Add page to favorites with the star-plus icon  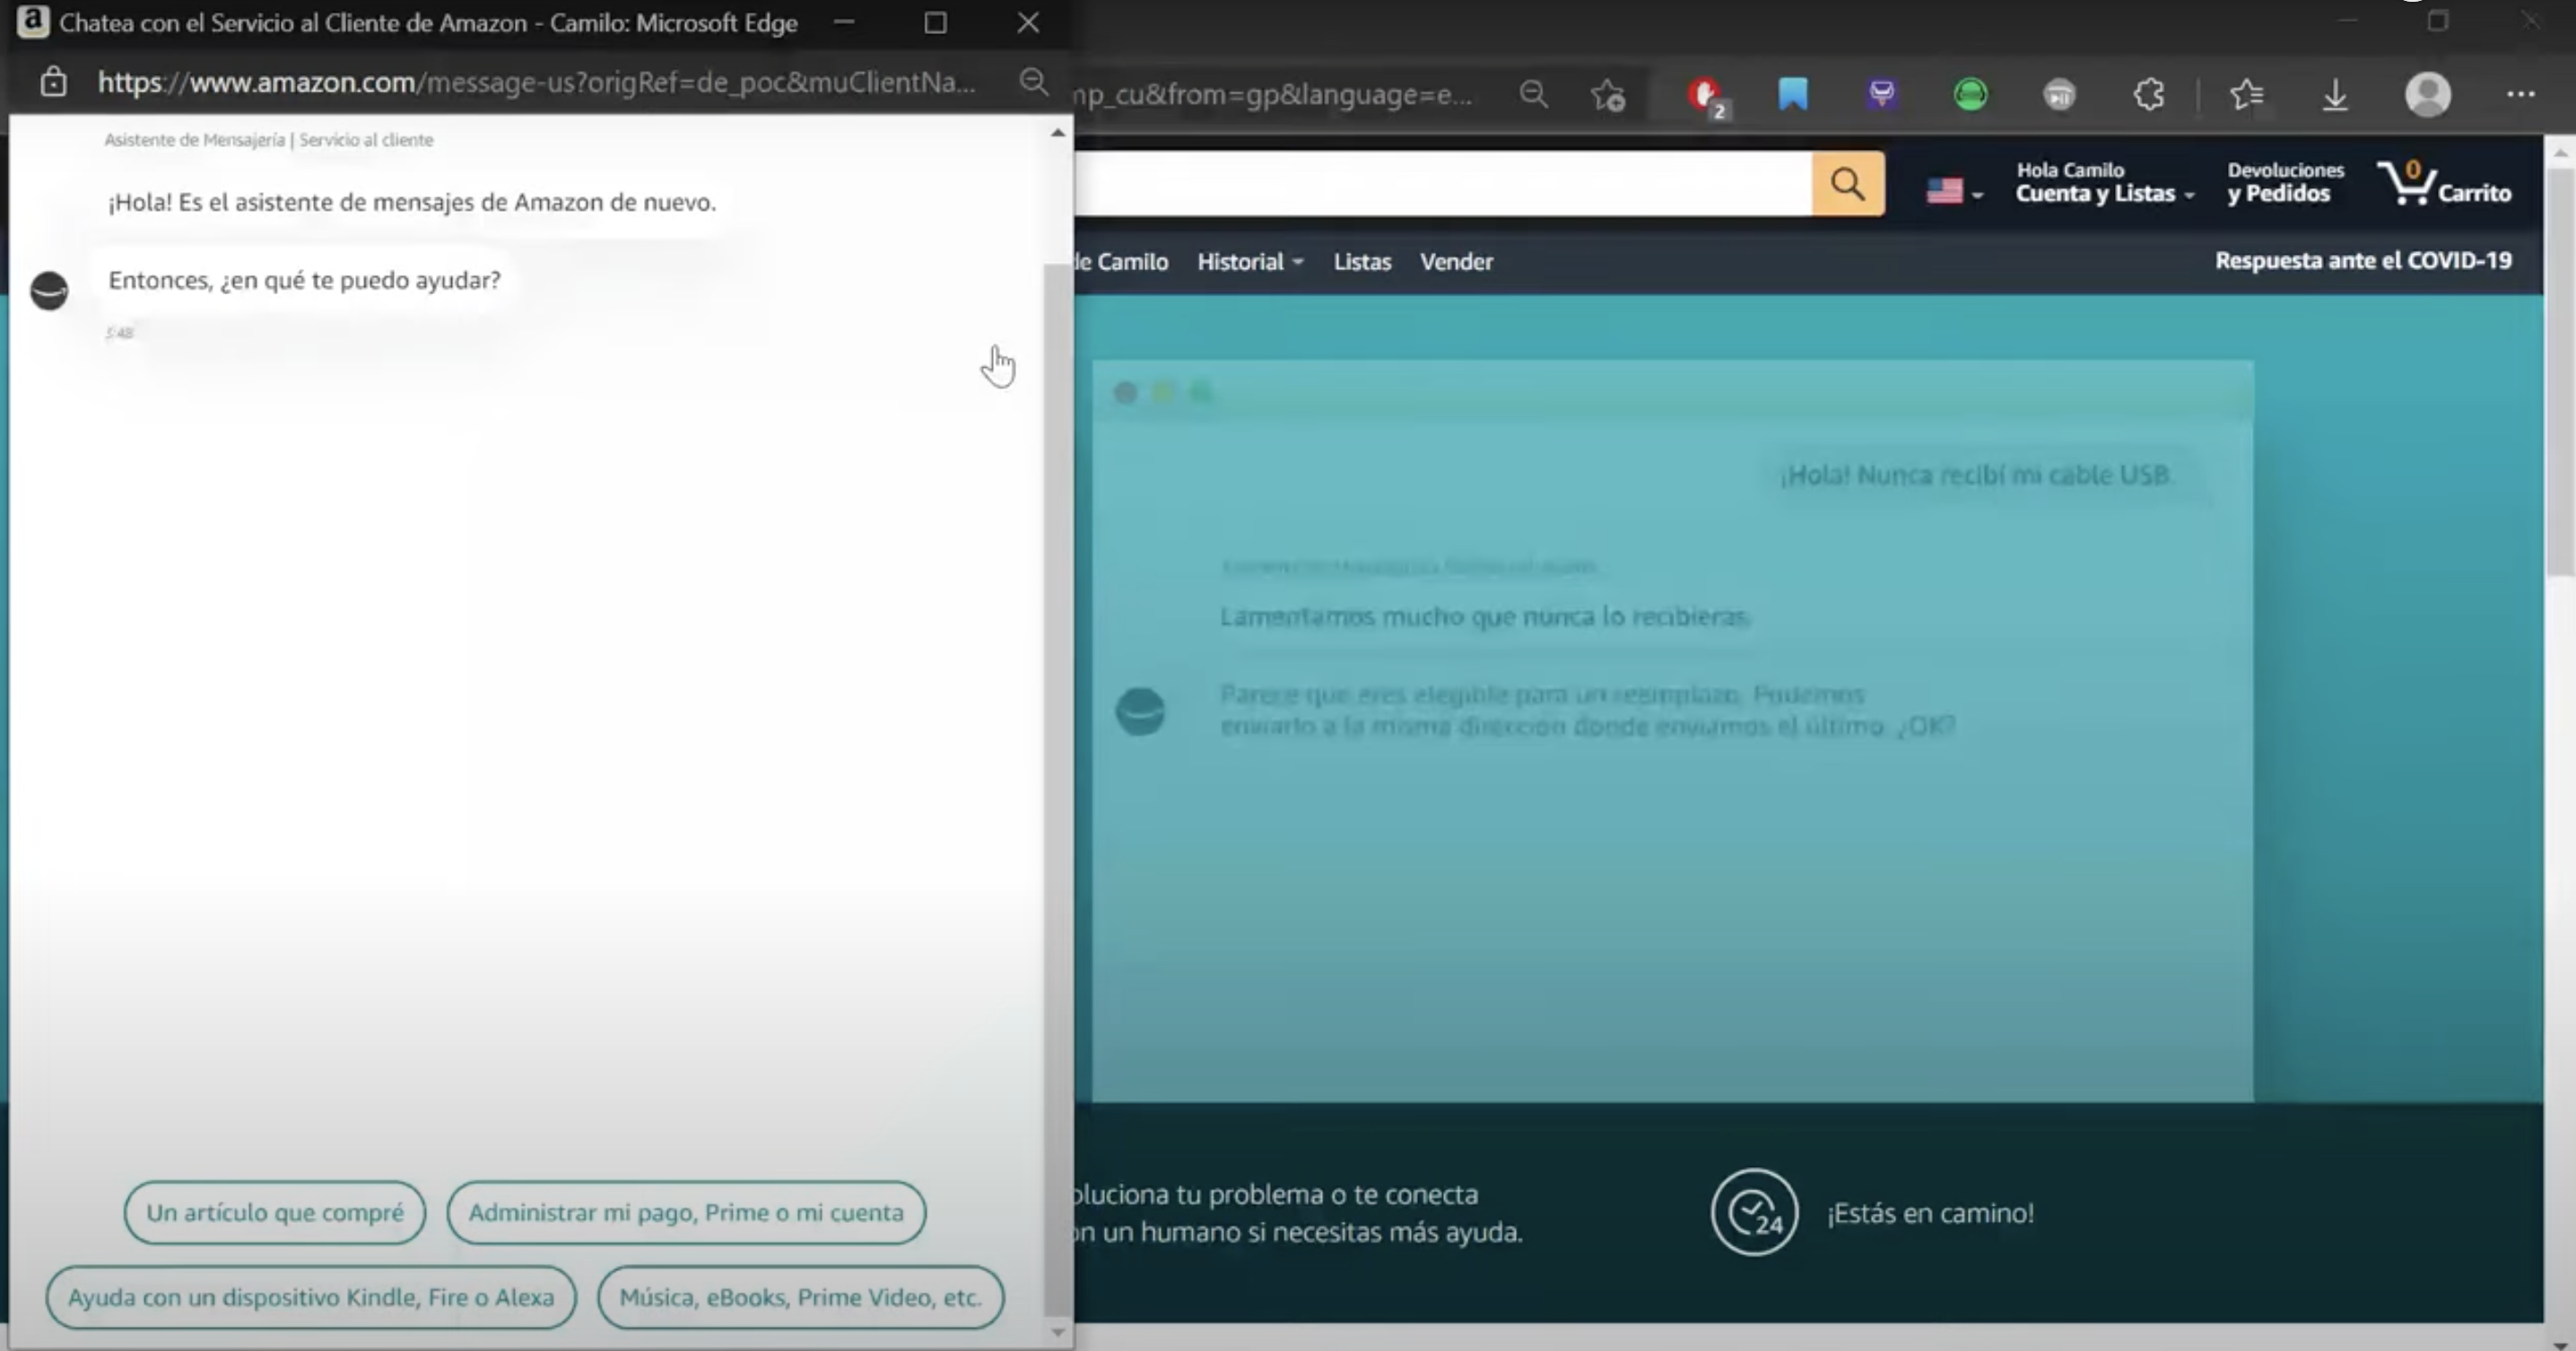[x=1608, y=95]
